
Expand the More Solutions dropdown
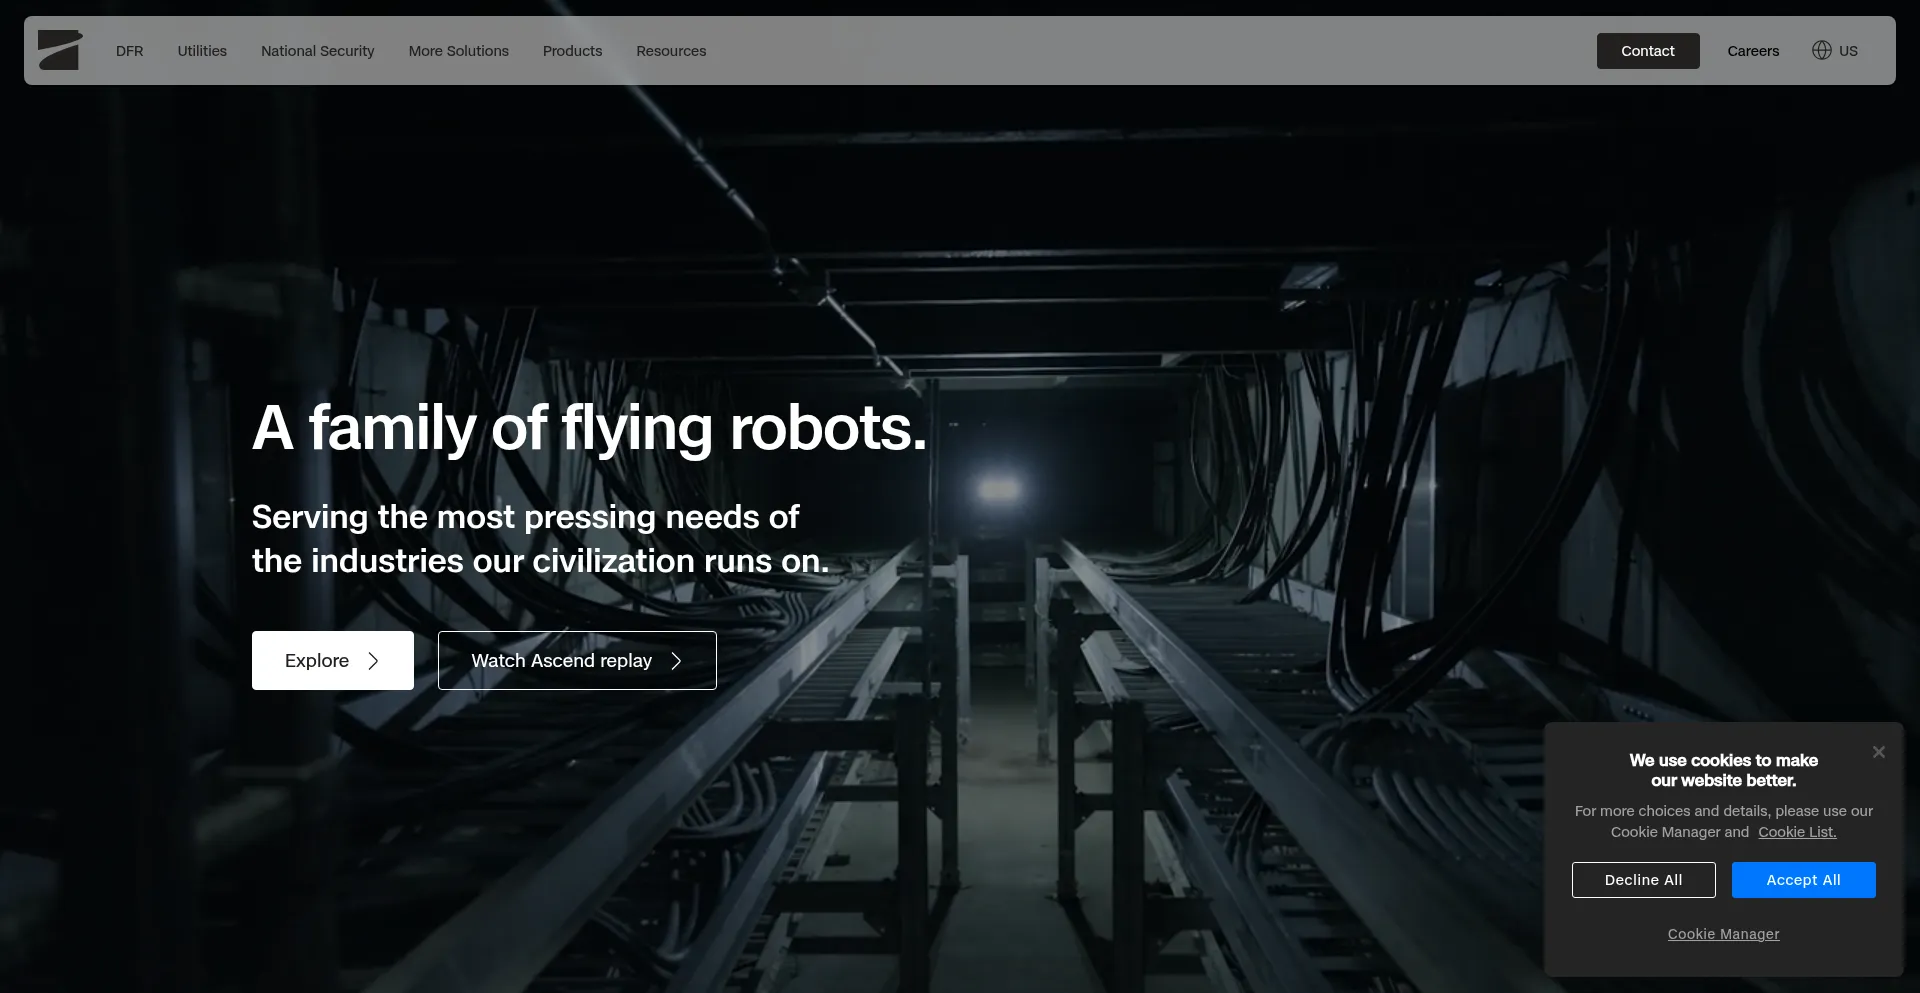pyautogui.click(x=458, y=51)
